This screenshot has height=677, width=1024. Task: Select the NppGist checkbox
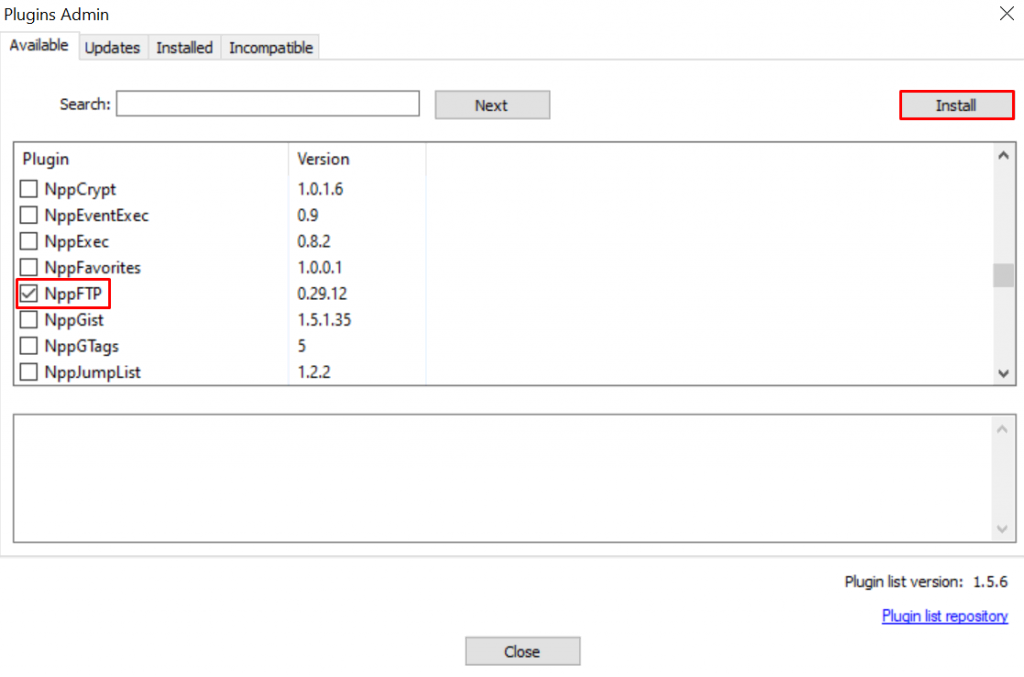(29, 319)
